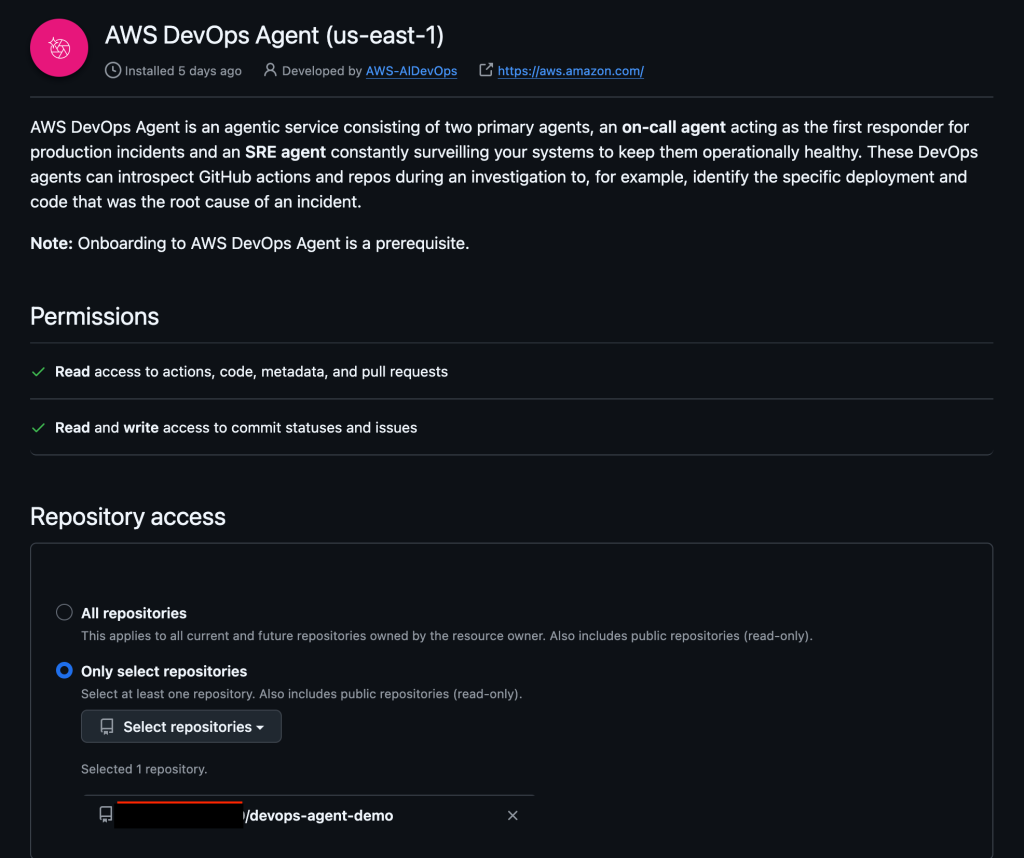This screenshot has width=1024, height=858.
Task: Click the bold on-call agent text
Action: (673, 127)
